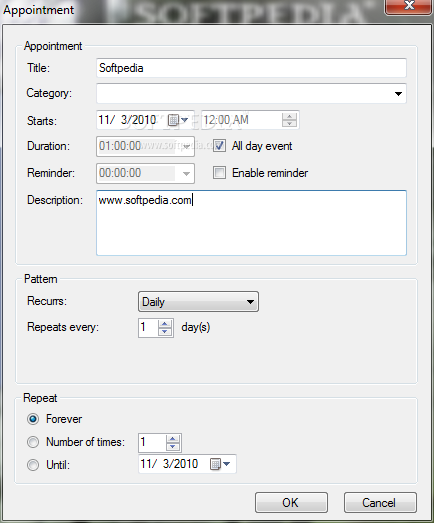434x523 pixels.
Task: Select the Forever repeat option
Action: coord(33,419)
